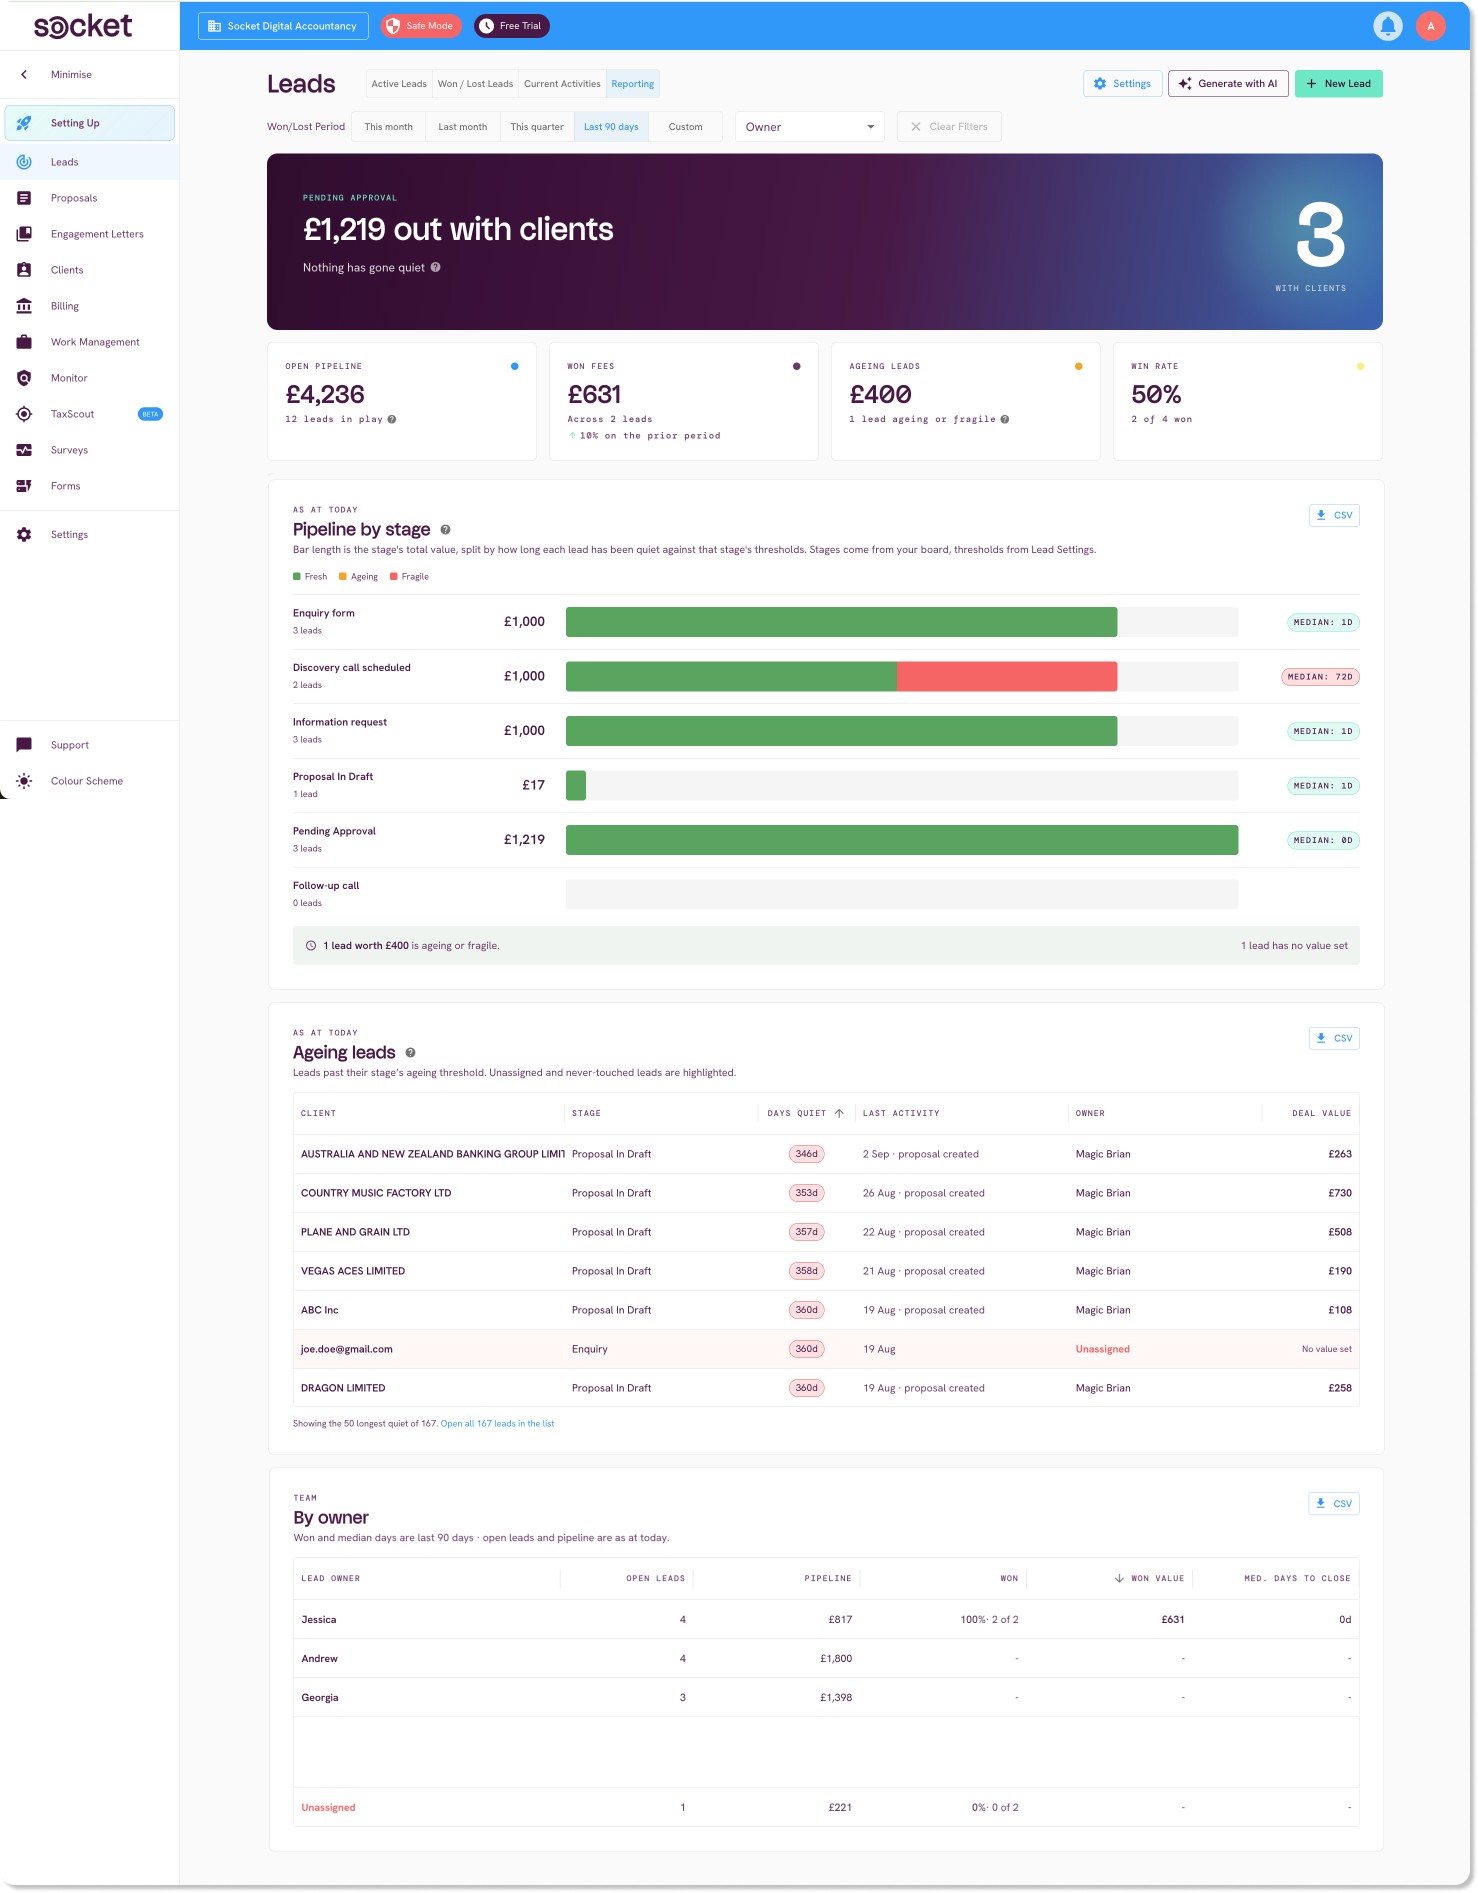Switch to Active Leads tab
Image resolution: width=1478 pixels, height=1893 pixels.
[x=399, y=84]
